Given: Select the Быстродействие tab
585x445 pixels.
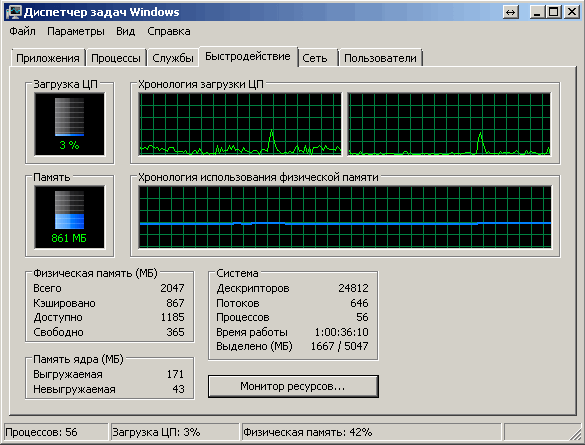Looking at the screenshot, I should 248,56.
